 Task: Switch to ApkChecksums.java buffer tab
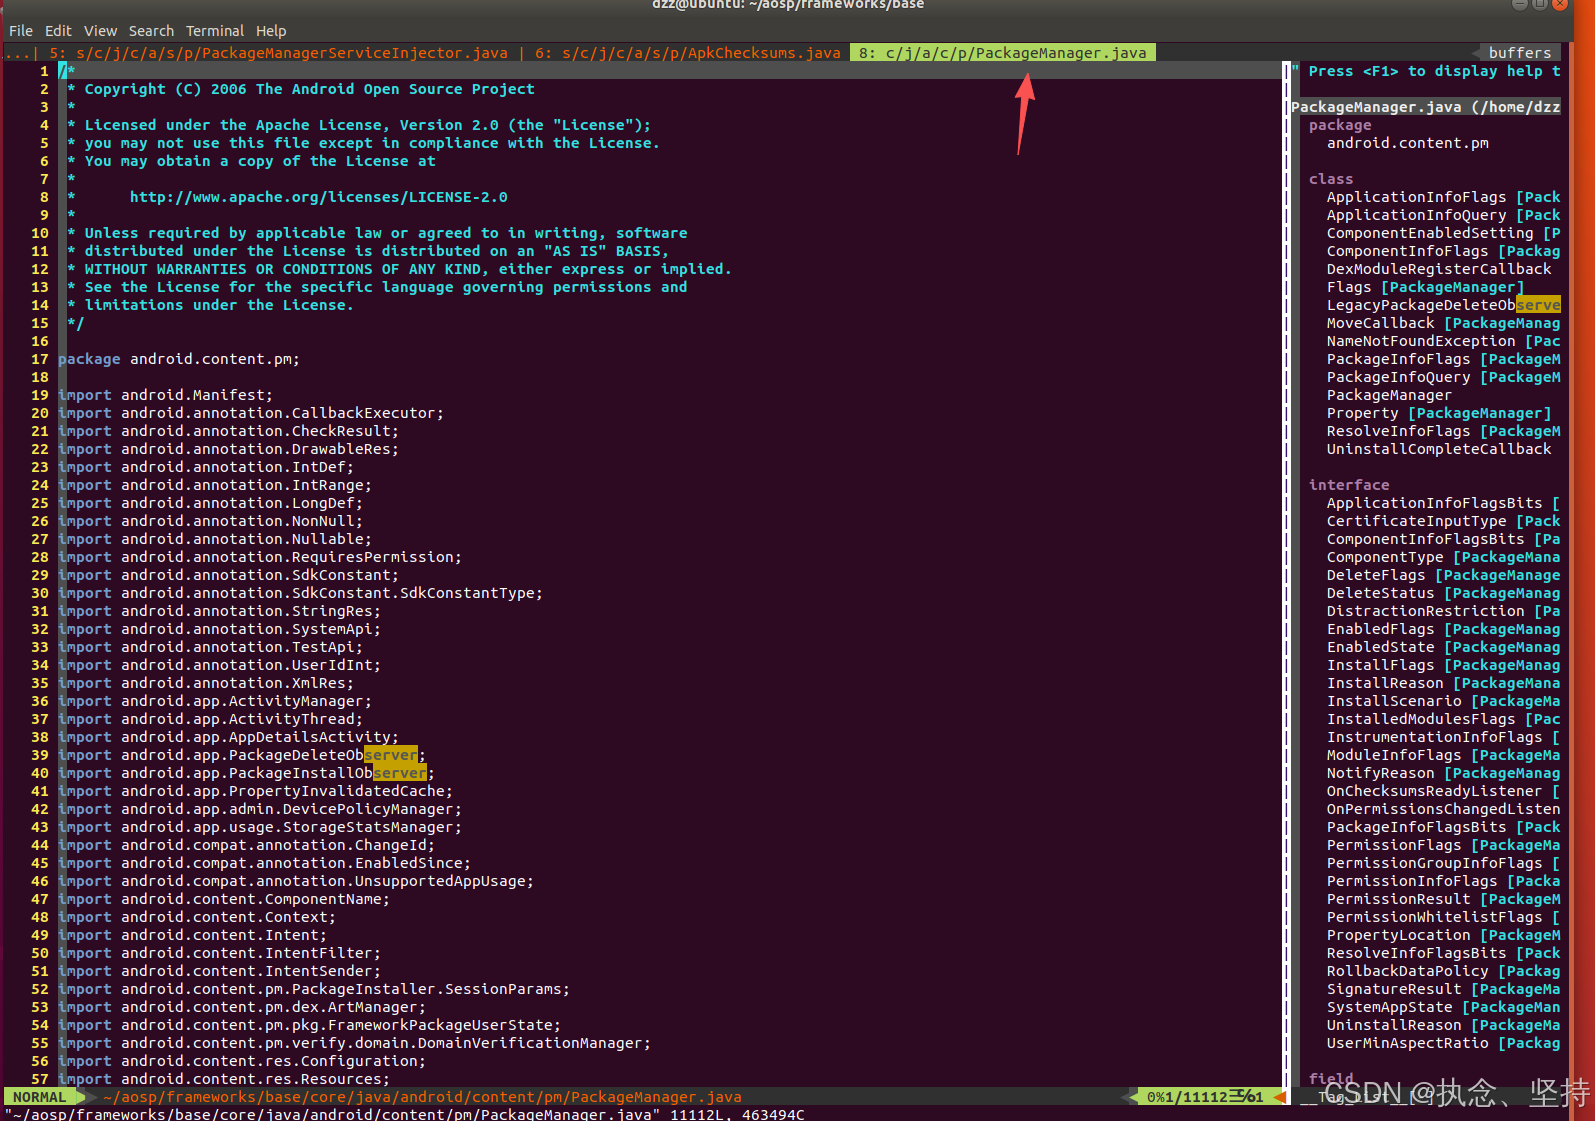point(688,53)
